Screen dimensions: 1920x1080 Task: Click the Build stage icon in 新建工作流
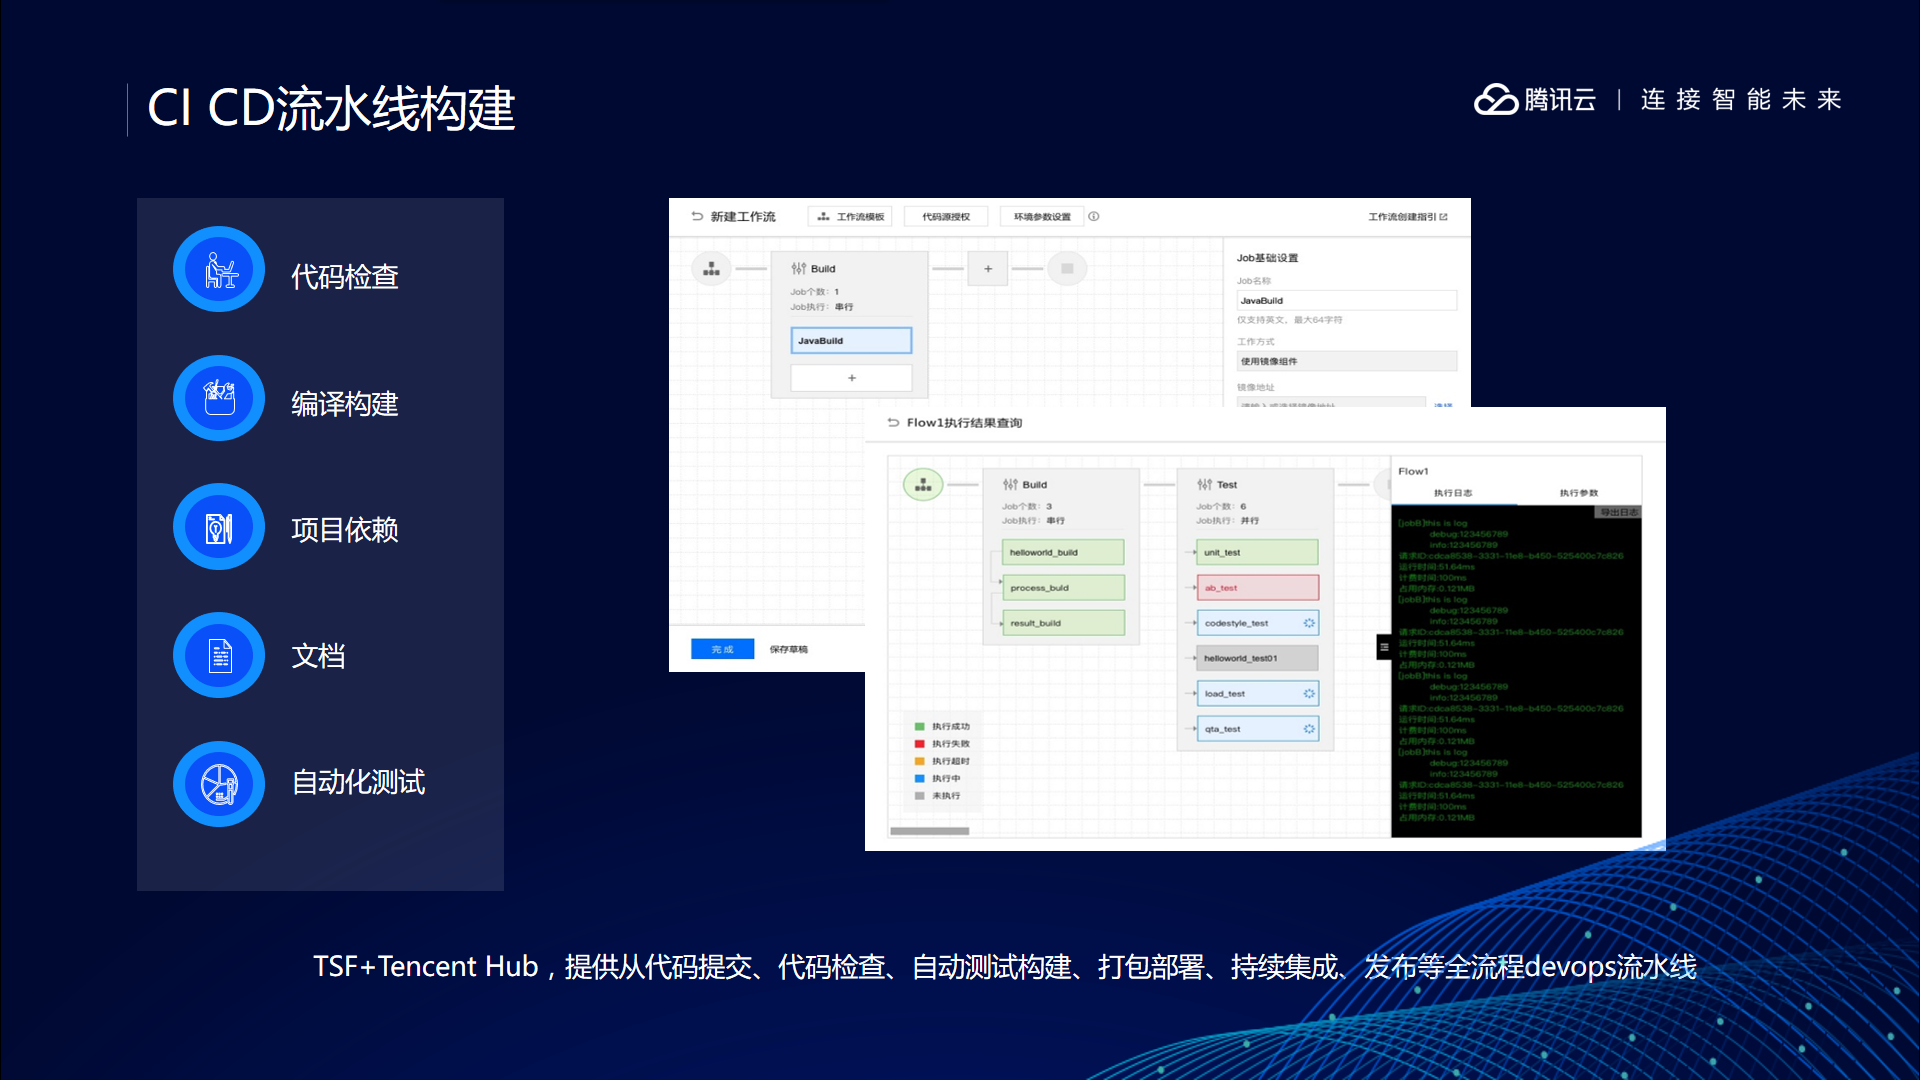click(x=798, y=268)
